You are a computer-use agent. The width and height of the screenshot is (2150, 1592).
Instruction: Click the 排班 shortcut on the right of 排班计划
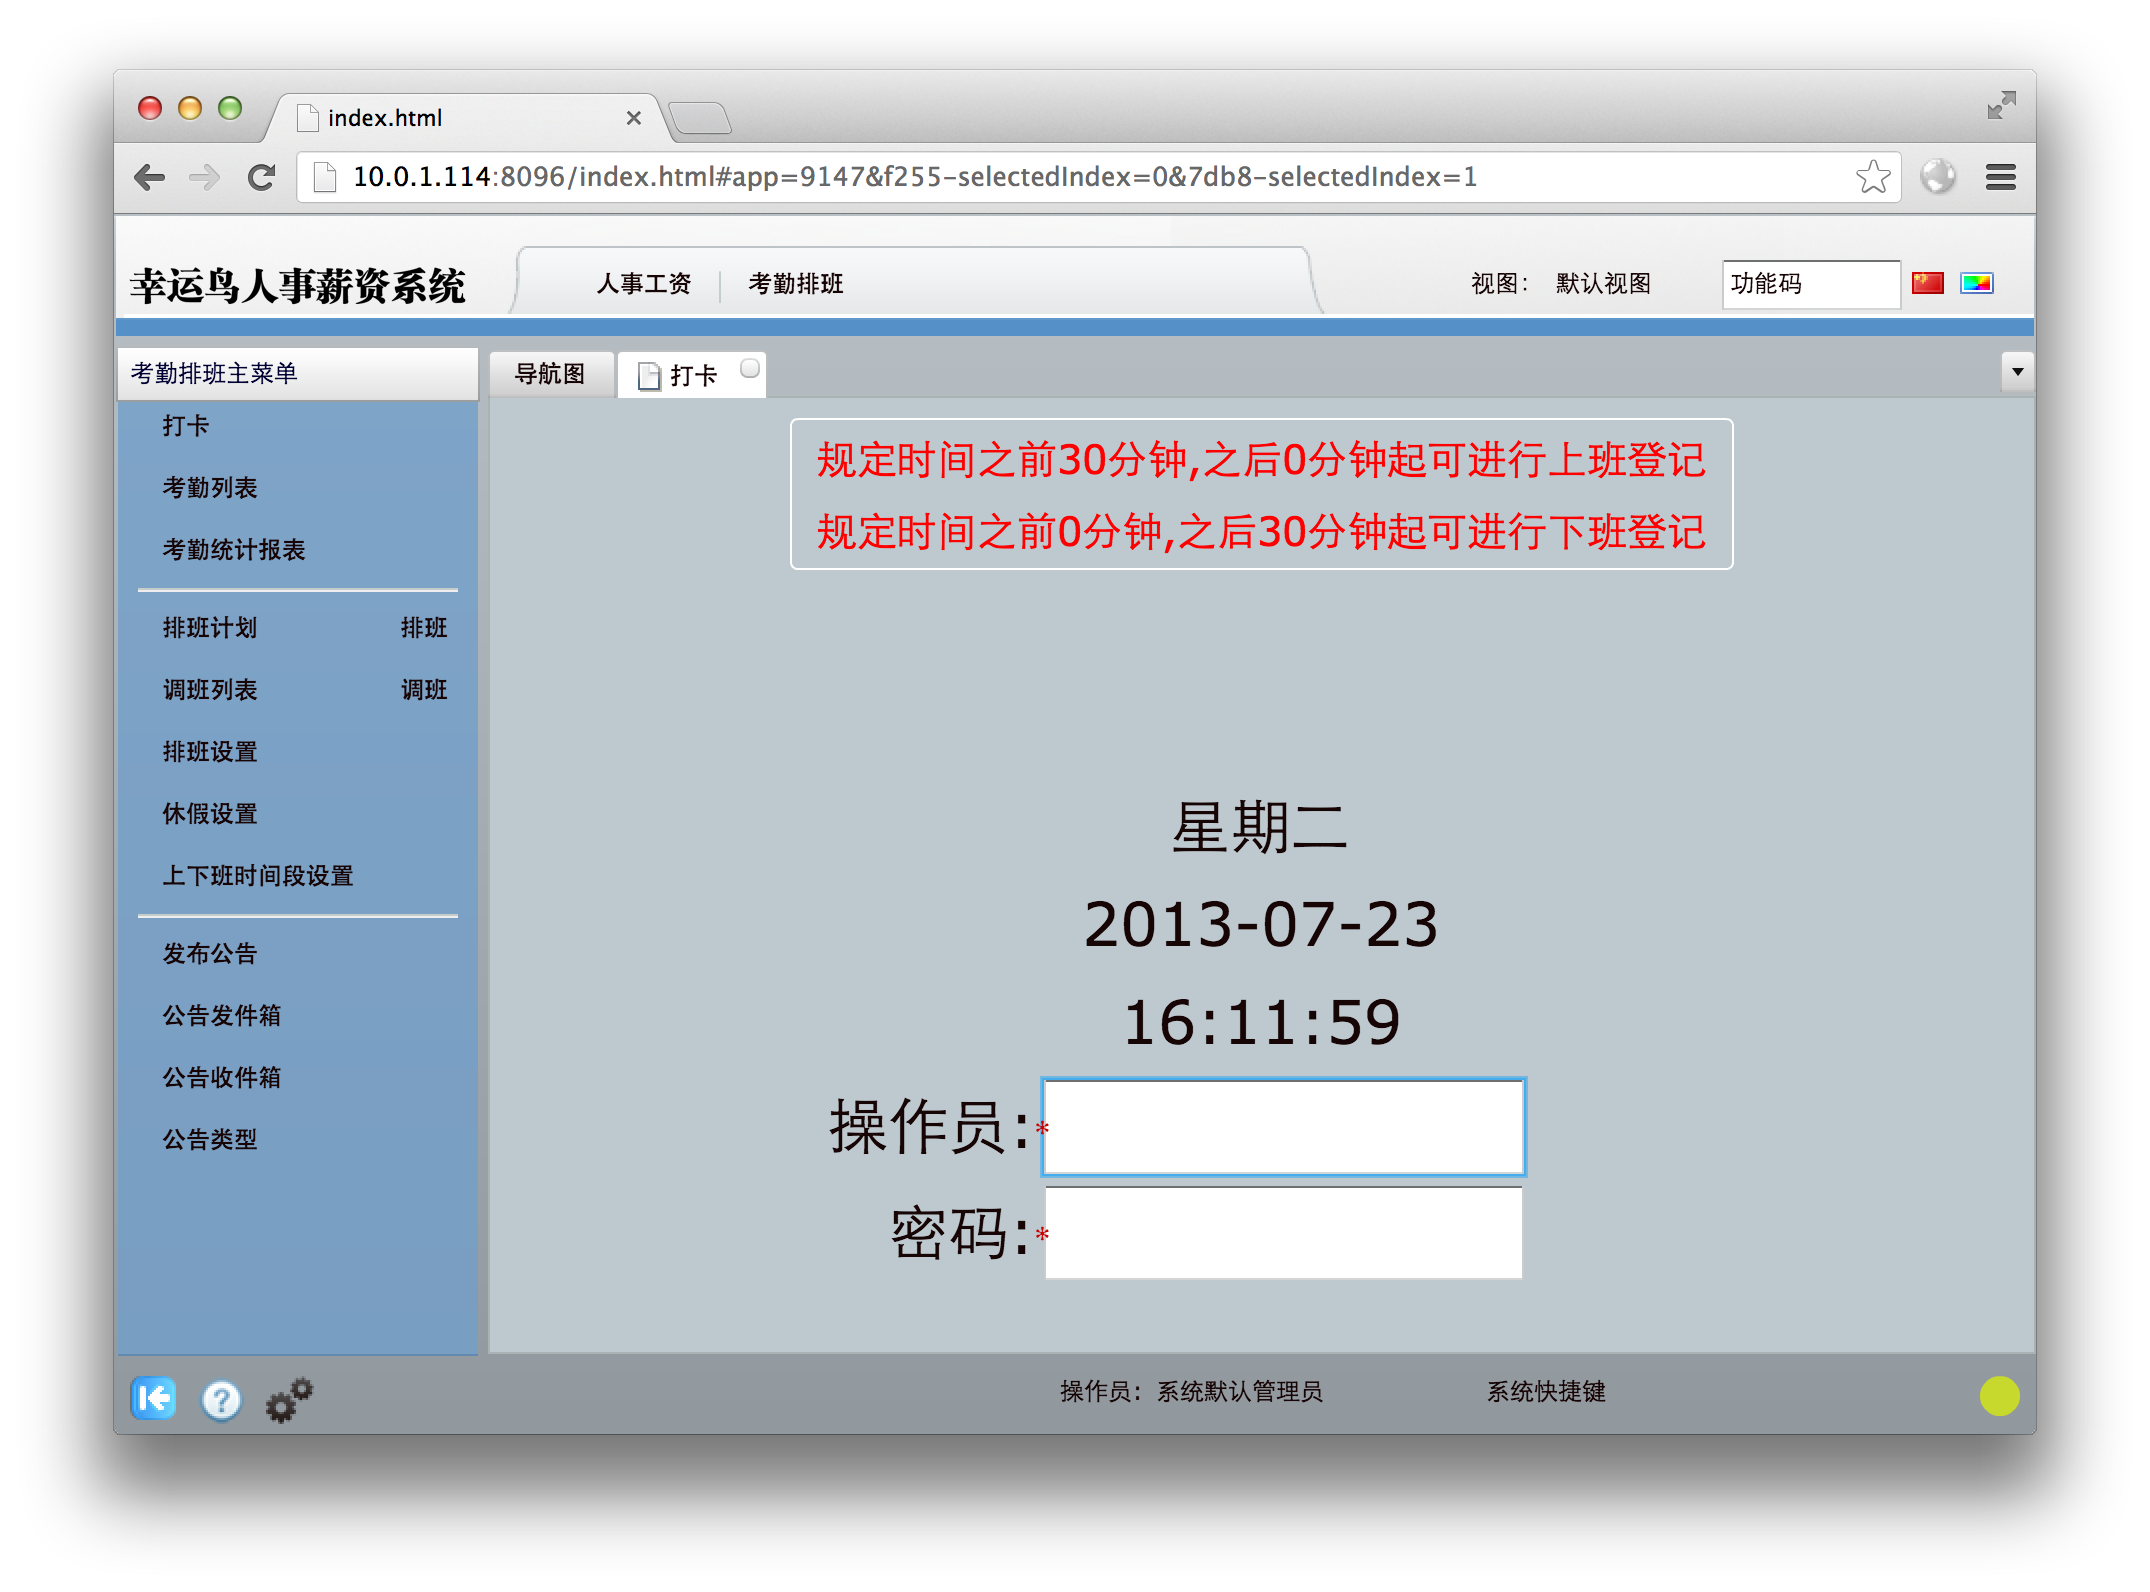click(x=424, y=628)
